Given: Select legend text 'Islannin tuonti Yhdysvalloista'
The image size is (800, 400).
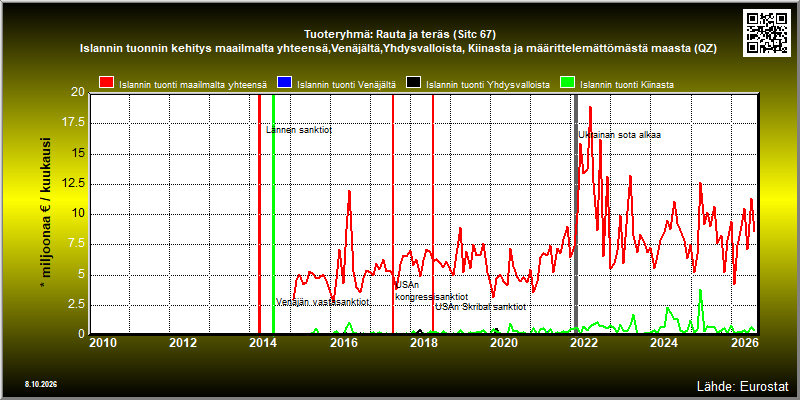Looking at the screenshot, I should coord(488,85).
